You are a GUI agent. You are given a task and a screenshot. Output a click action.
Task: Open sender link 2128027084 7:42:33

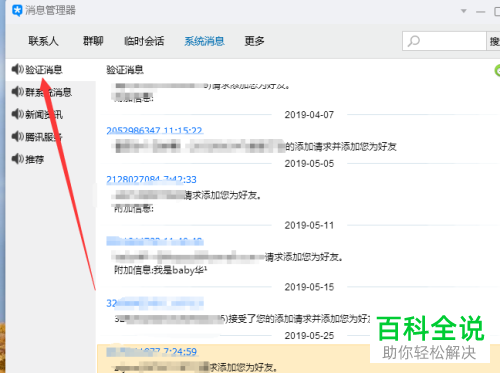click(x=151, y=179)
